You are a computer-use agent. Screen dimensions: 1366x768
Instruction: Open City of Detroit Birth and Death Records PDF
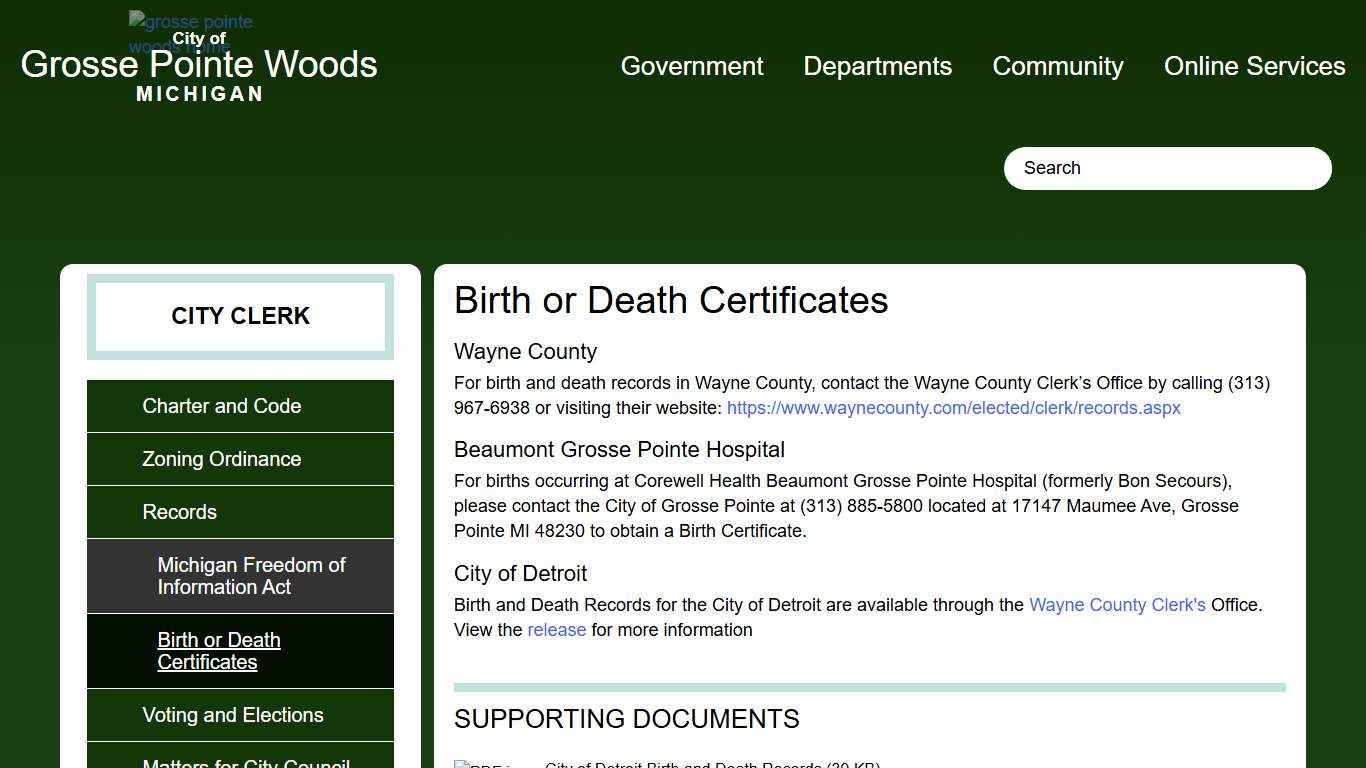coord(713,765)
